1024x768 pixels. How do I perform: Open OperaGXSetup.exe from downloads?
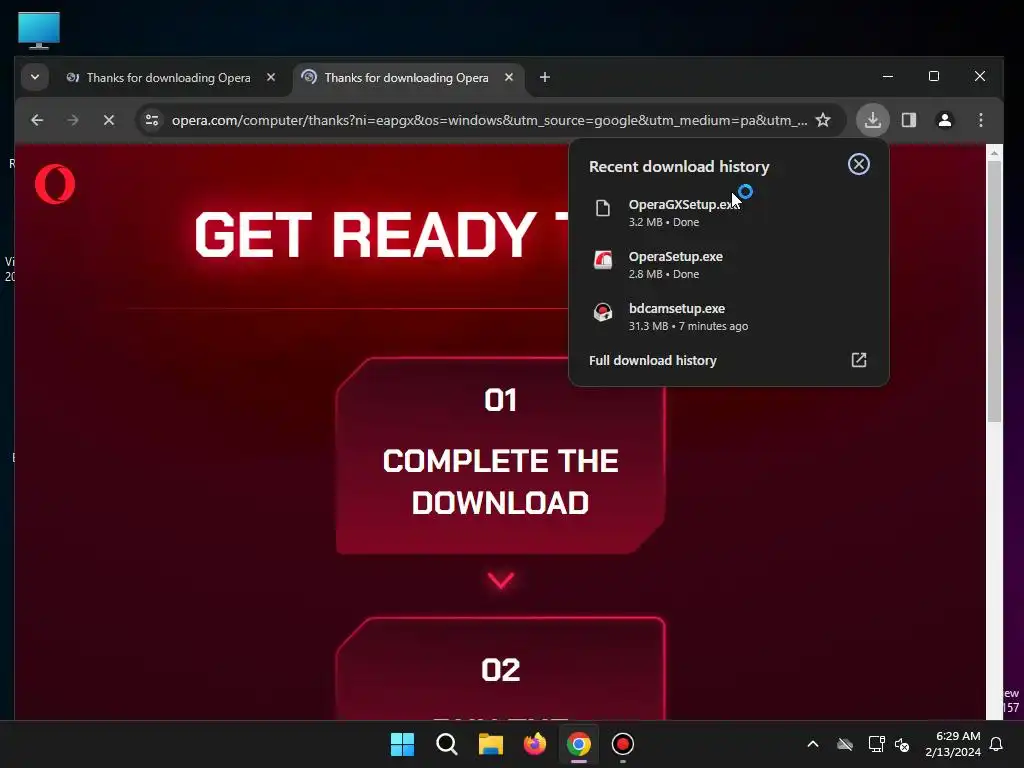point(729,212)
